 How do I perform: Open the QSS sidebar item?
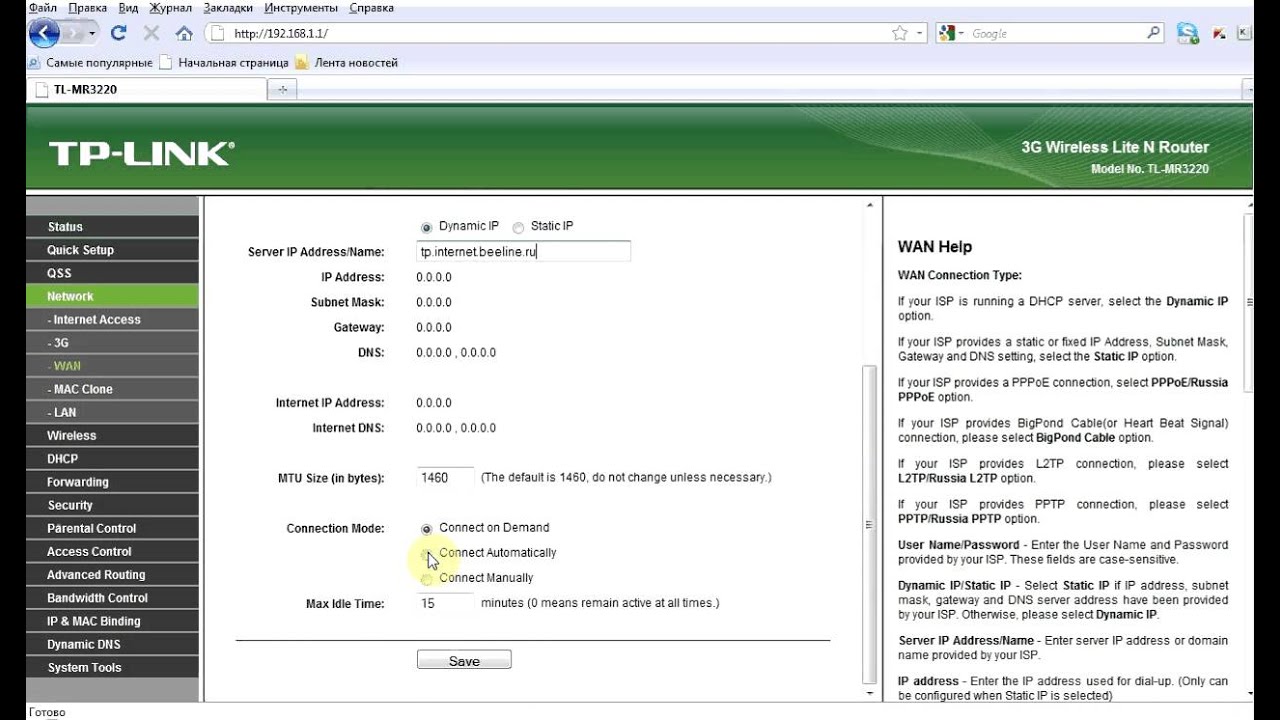click(112, 273)
